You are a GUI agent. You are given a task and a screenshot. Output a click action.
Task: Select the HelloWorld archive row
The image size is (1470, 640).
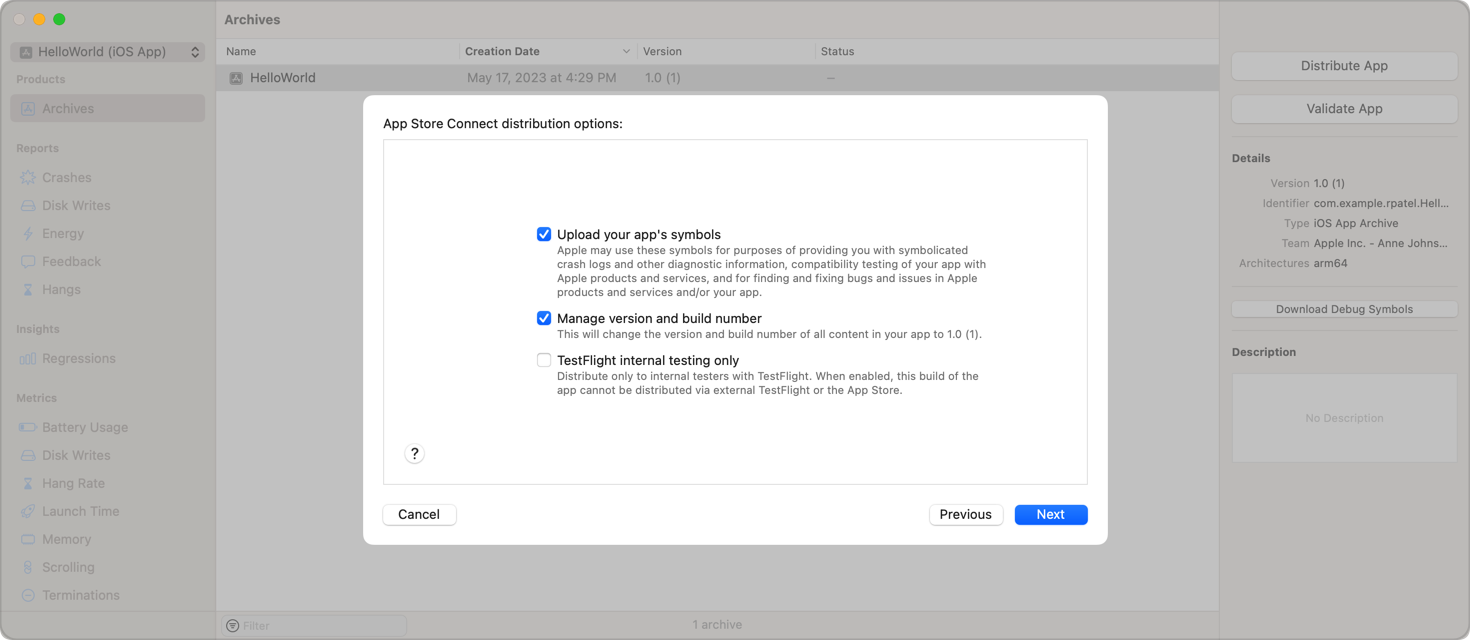point(717,78)
